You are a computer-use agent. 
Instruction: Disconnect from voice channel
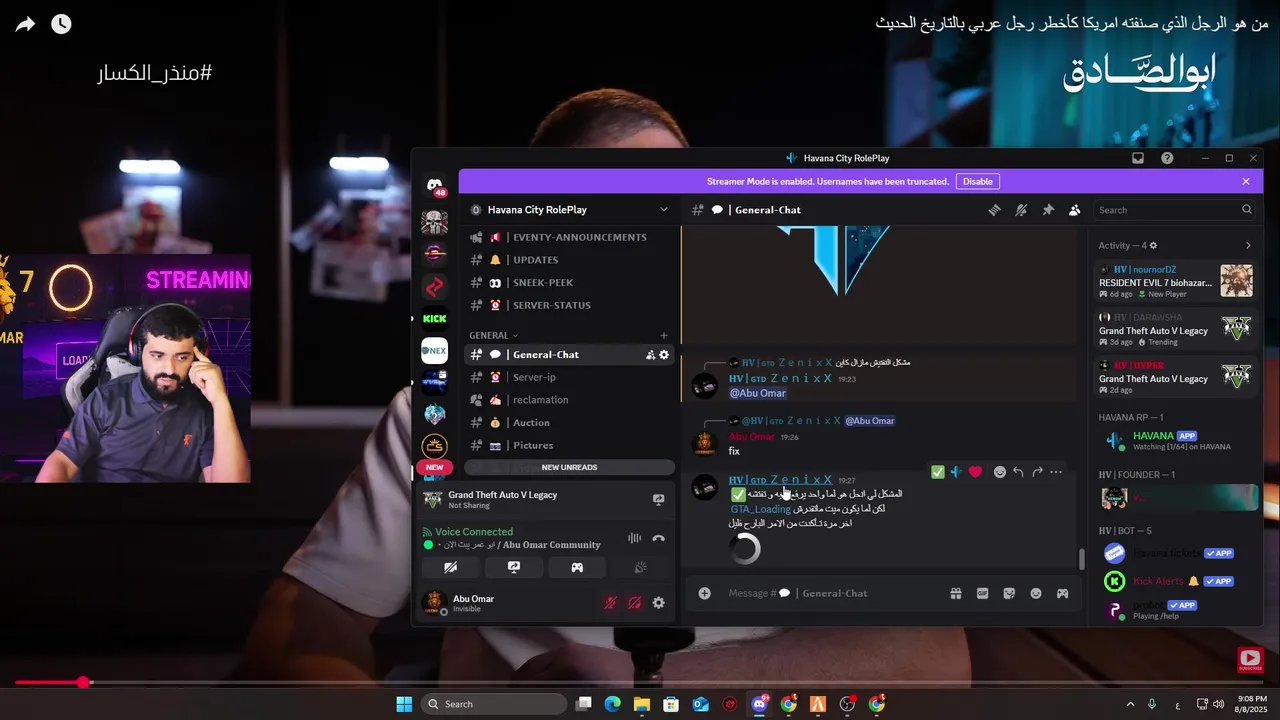659,538
